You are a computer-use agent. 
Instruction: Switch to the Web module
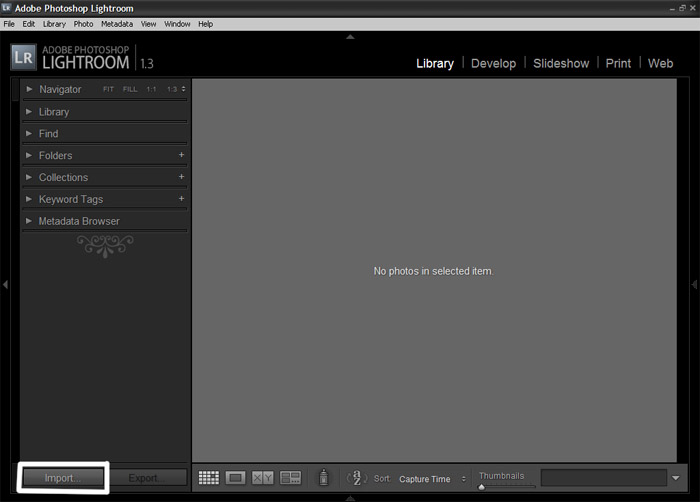660,63
